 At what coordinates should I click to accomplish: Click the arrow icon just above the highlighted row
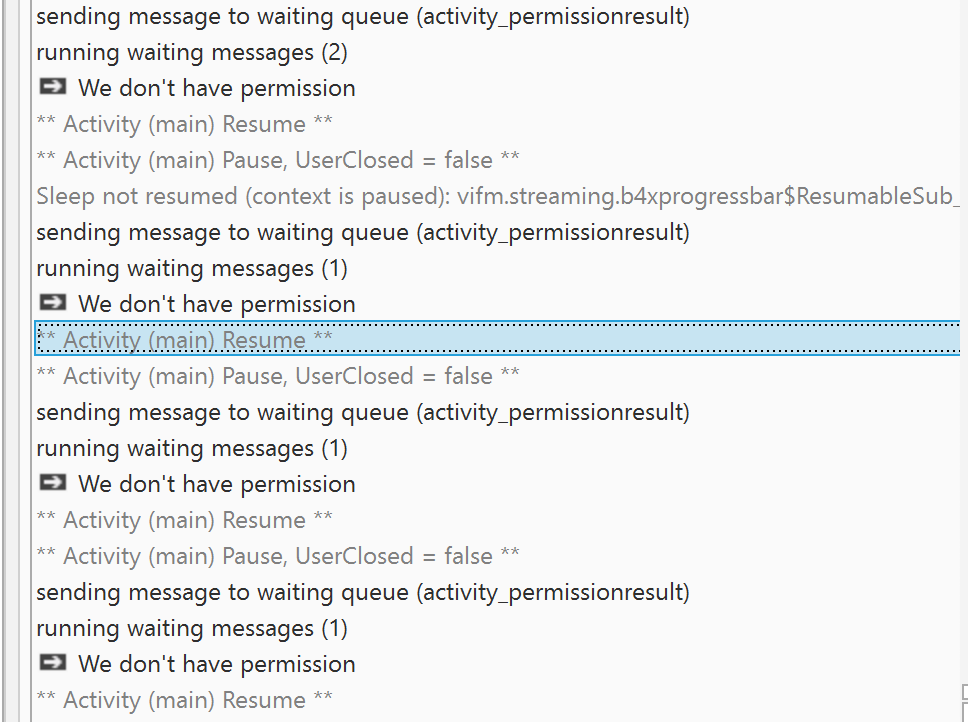pyautogui.click(x=52, y=304)
